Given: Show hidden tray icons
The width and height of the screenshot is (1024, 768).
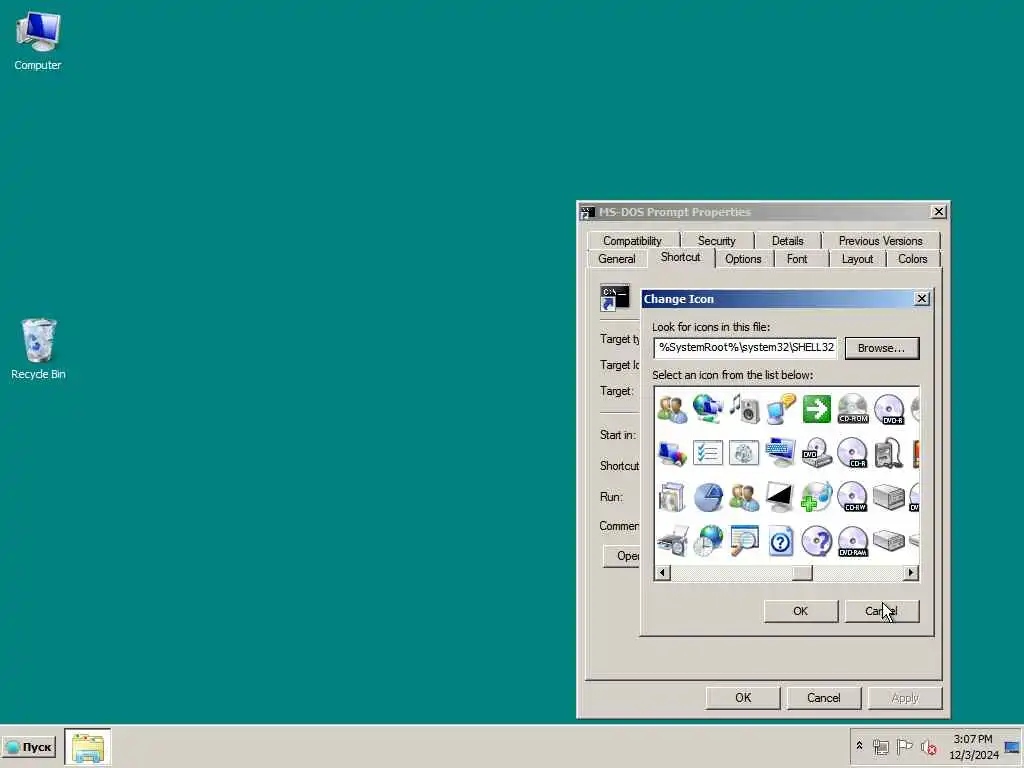Looking at the screenshot, I should pos(859,746).
